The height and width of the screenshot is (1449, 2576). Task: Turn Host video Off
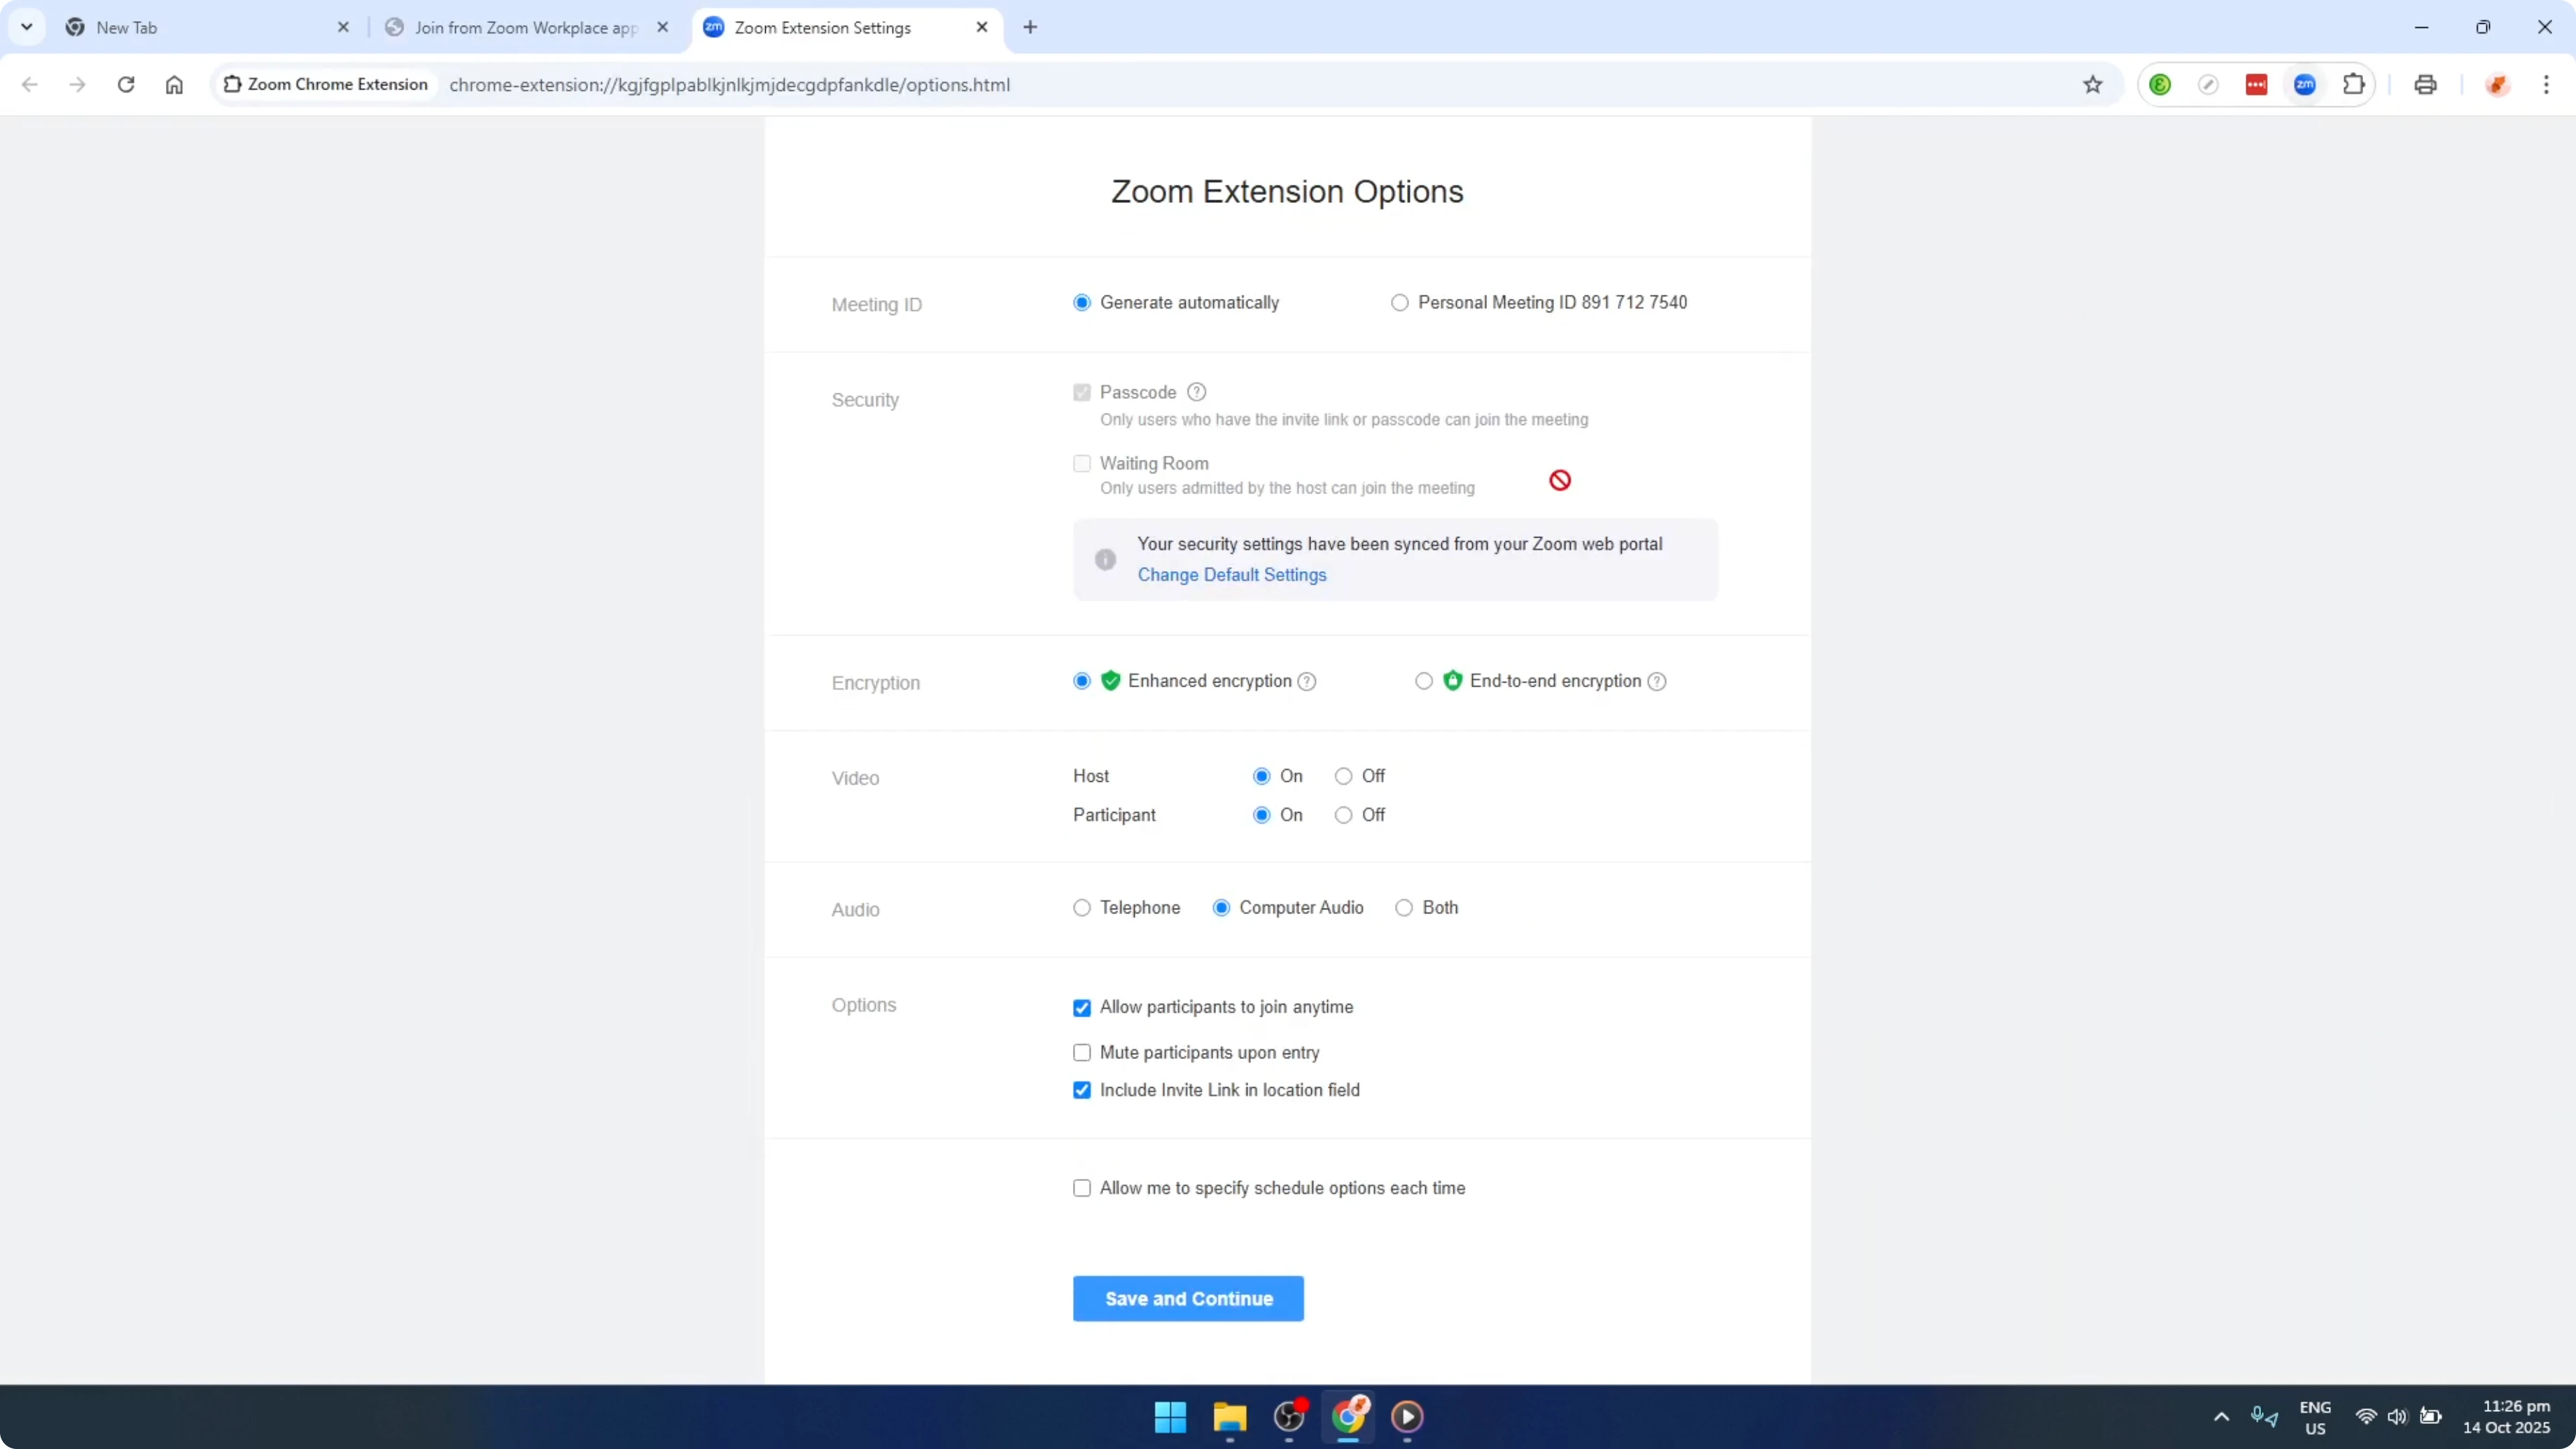click(1344, 776)
